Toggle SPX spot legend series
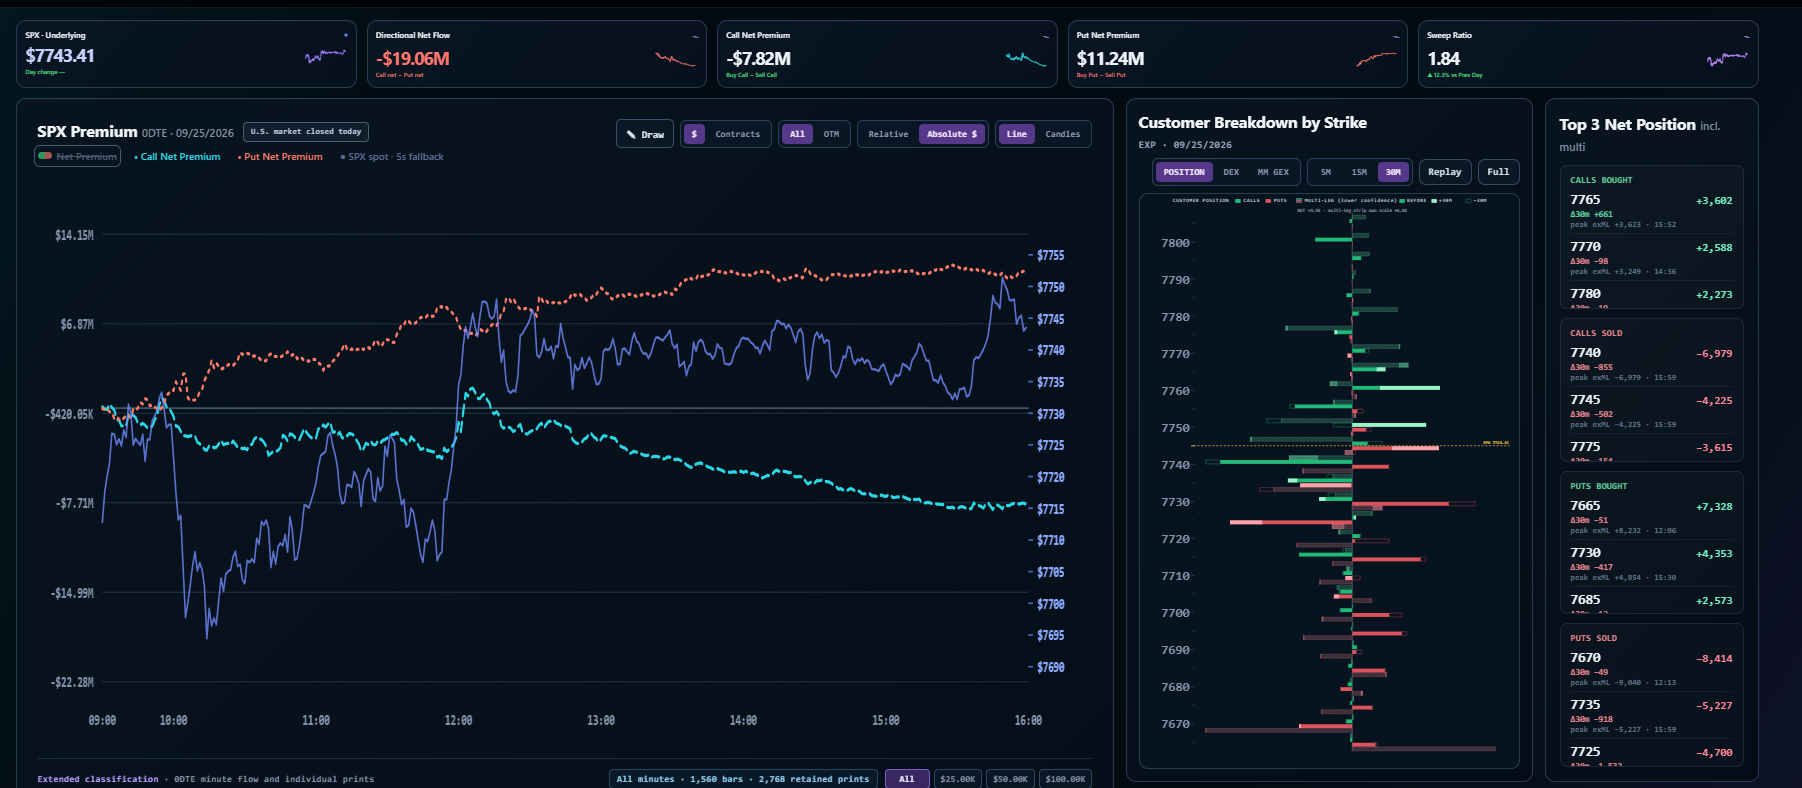This screenshot has height=788, width=1802. [392, 157]
